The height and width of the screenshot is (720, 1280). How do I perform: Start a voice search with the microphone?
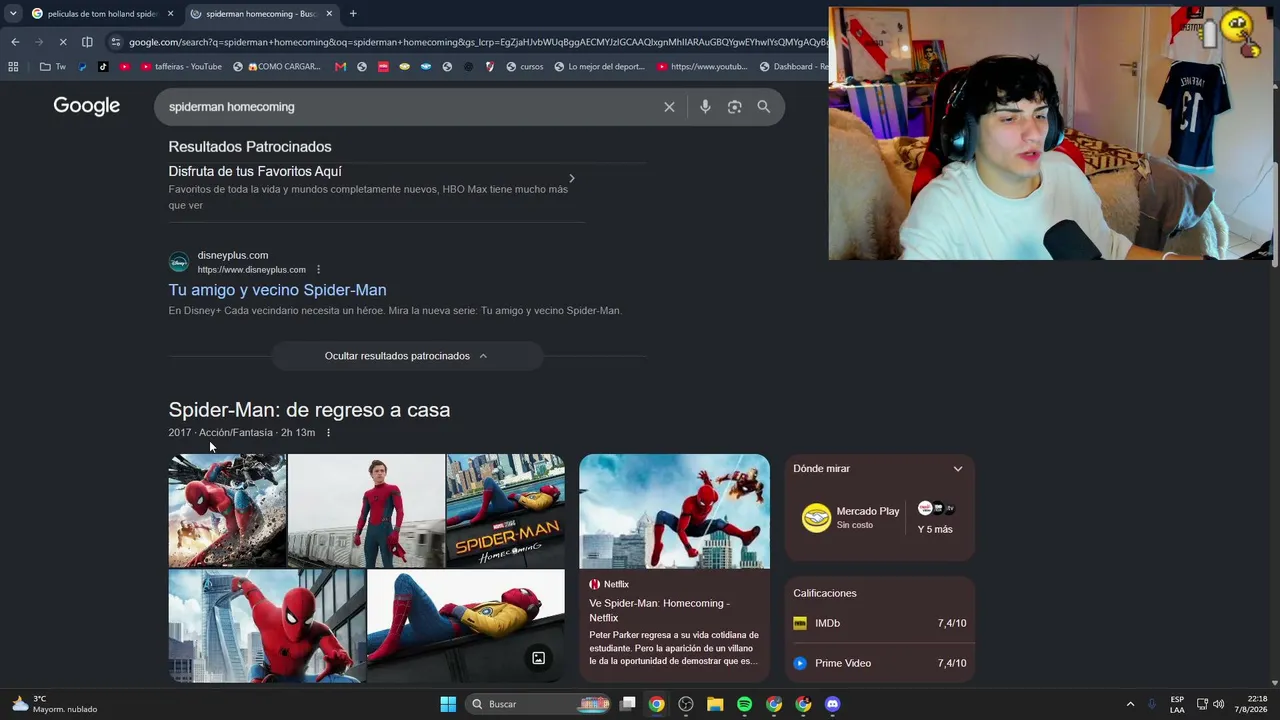click(705, 107)
